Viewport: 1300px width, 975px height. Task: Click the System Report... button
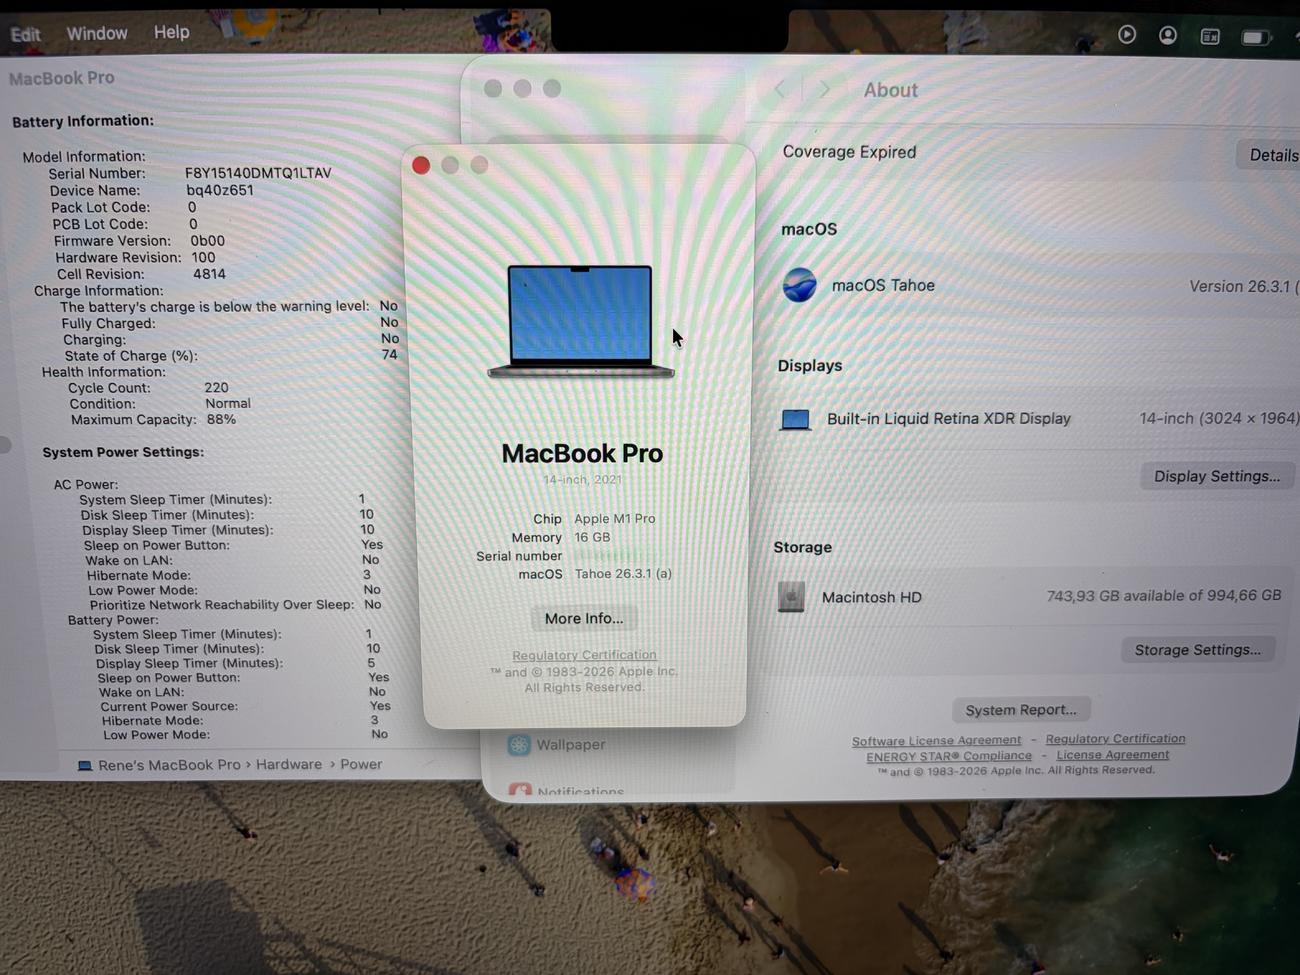1020,710
